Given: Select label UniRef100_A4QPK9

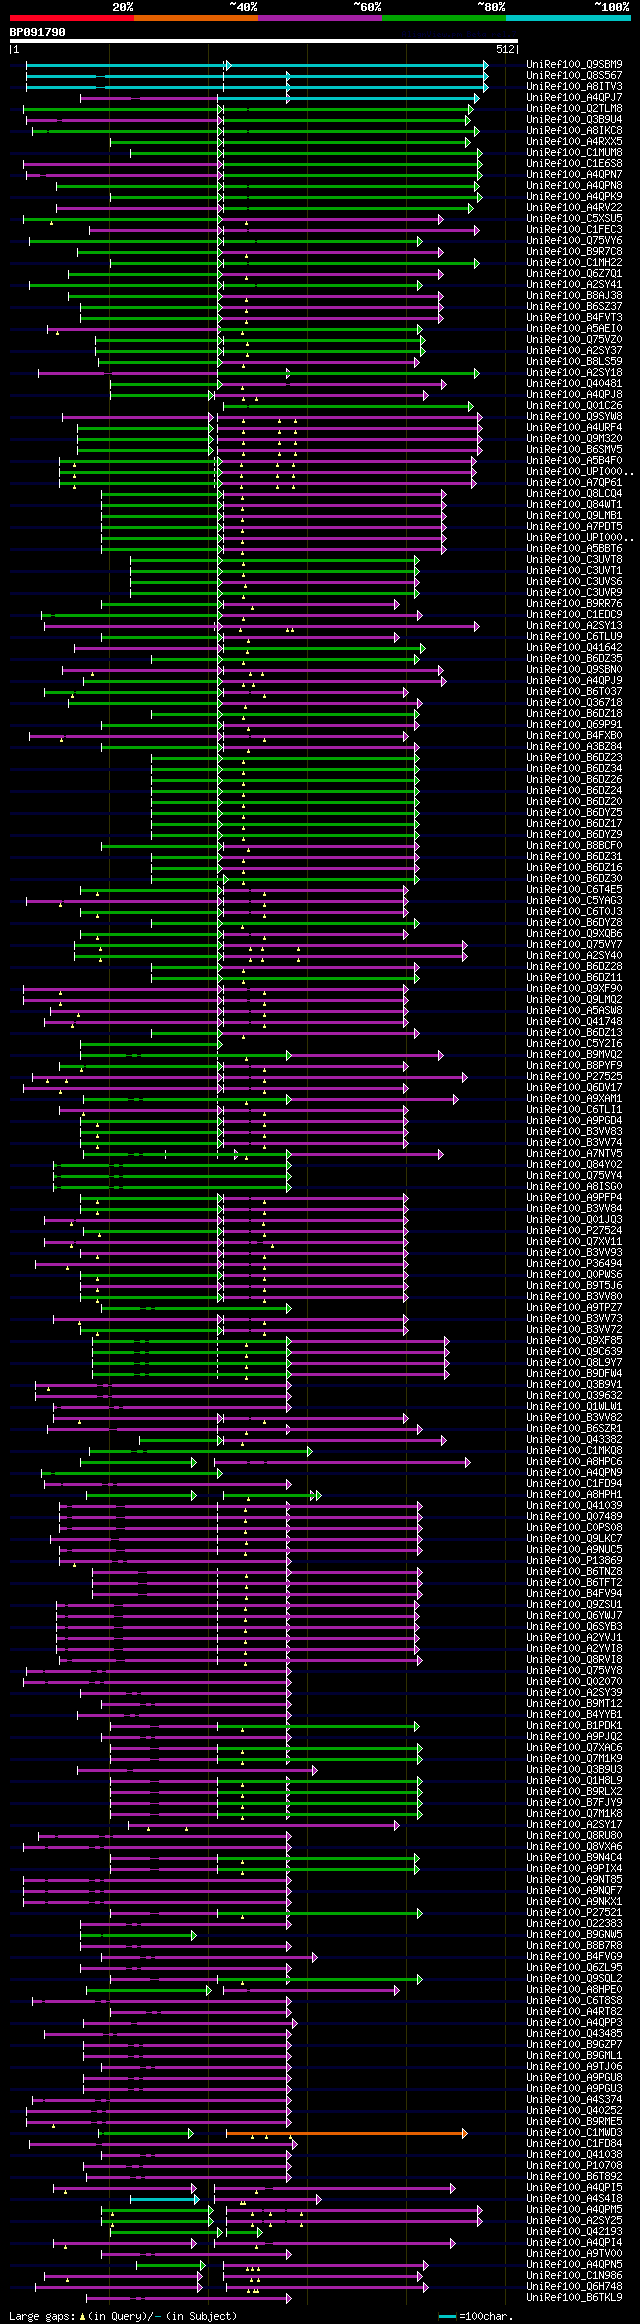Looking at the screenshot, I should (574, 197).
